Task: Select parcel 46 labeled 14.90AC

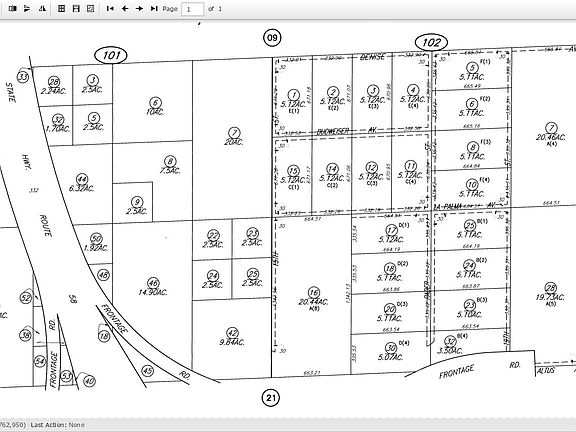Action: click(x=153, y=288)
